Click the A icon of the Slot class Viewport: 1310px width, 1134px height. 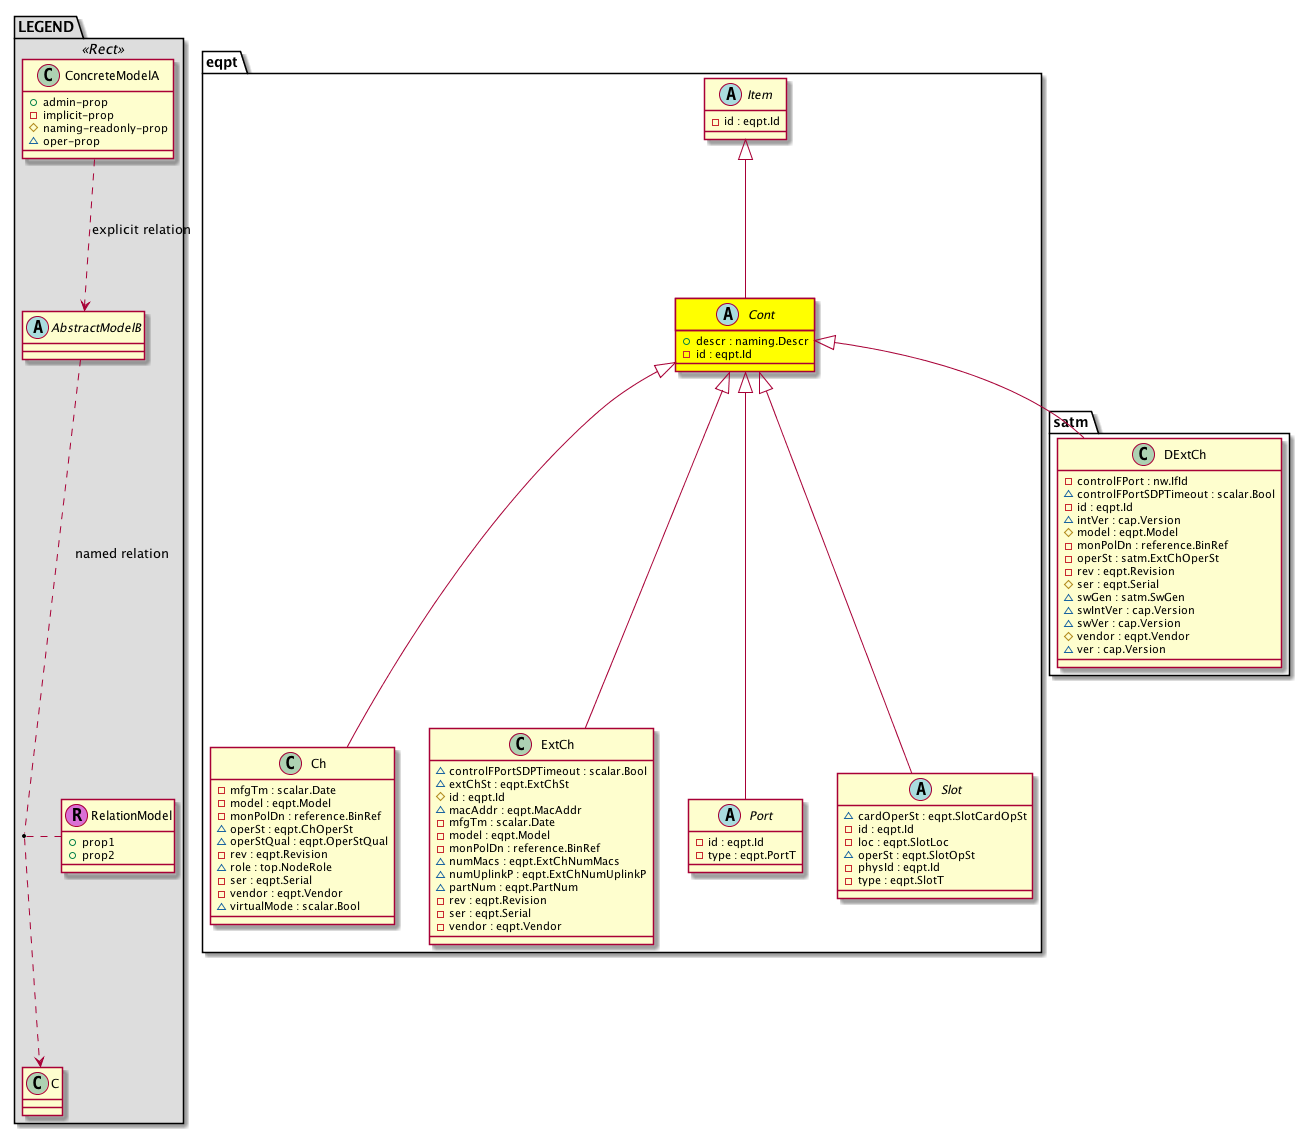(x=920, y=789)
